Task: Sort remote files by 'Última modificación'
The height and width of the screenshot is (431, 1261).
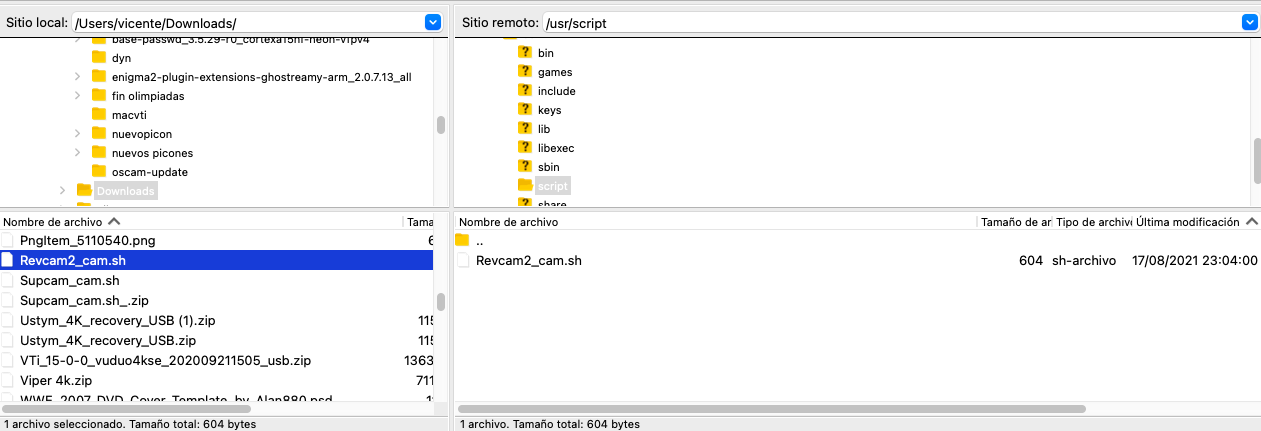Action: [1188, 222]
